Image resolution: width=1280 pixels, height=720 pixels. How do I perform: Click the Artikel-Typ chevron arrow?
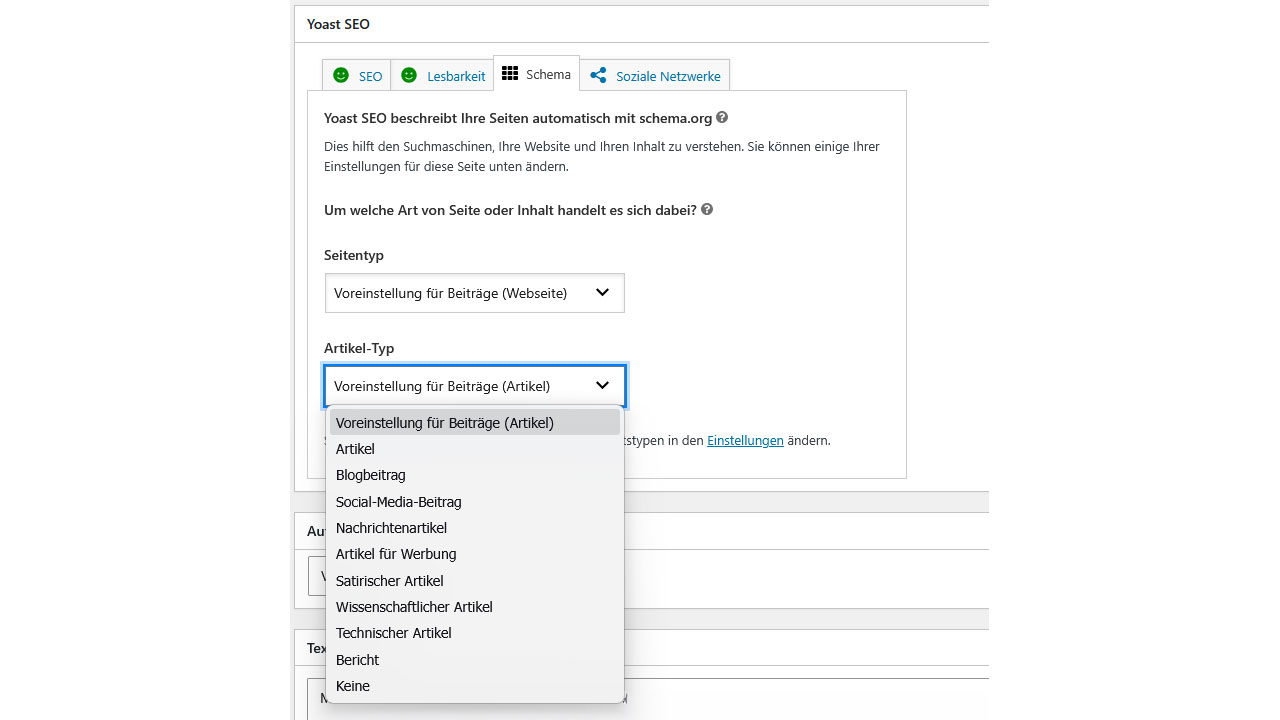tap(602, 386)
